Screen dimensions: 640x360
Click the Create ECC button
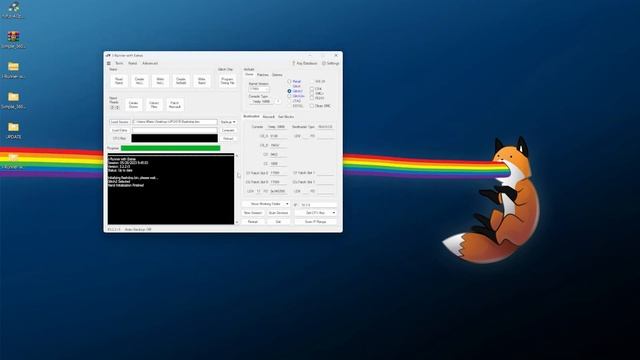[x=140, y=81]
